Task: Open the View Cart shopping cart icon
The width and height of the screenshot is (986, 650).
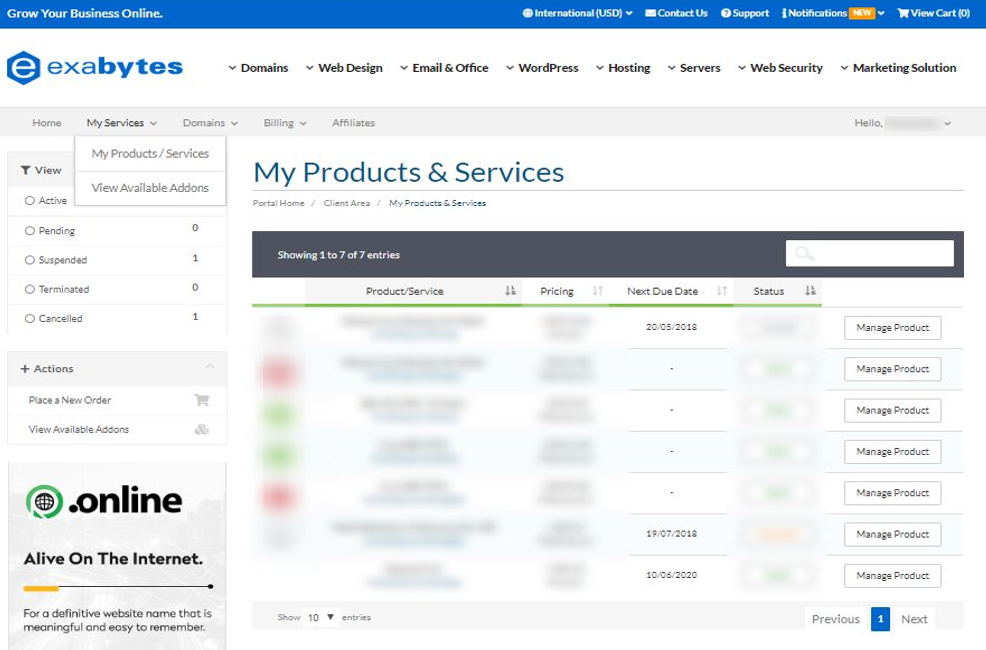Action: (x=903, y=13)
